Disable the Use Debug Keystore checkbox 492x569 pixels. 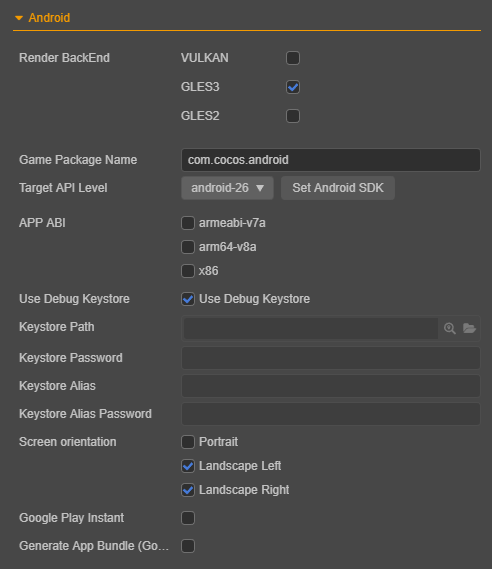pos(188,299)
